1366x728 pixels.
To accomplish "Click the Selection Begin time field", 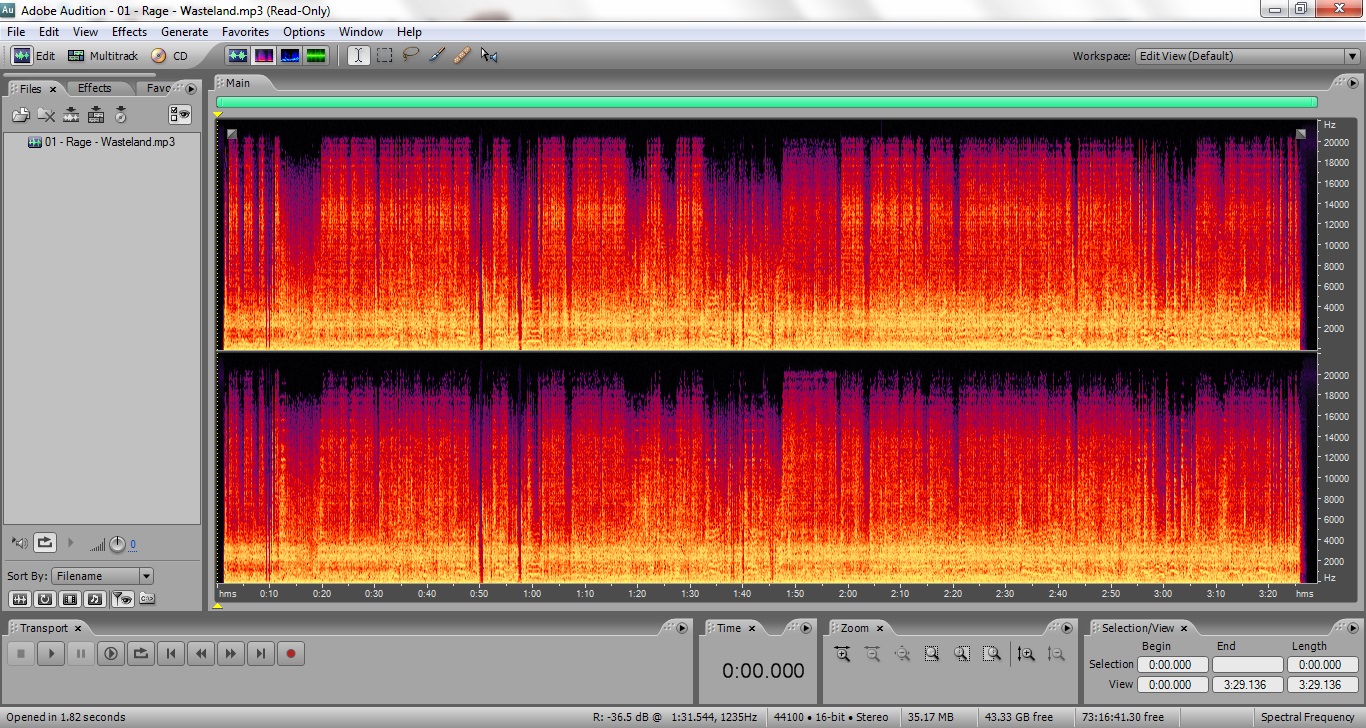I will point(1170,664).
